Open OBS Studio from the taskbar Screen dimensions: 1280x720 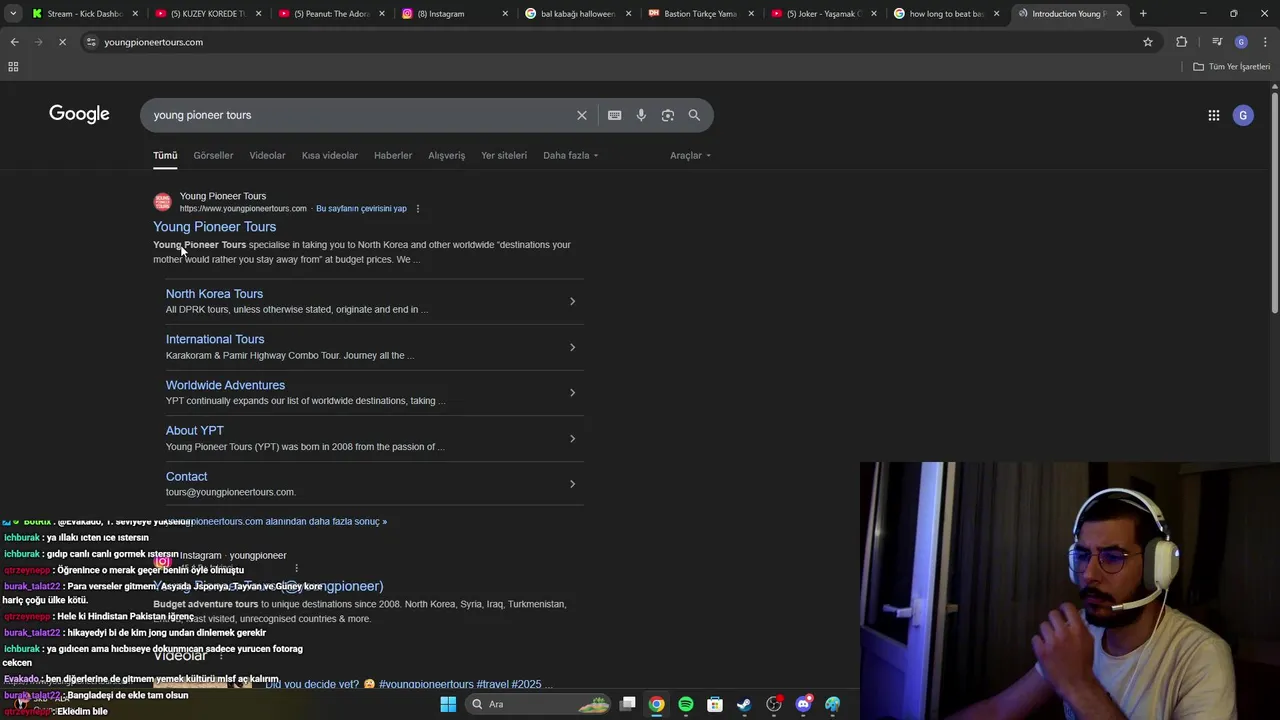(x=774, y=704)
